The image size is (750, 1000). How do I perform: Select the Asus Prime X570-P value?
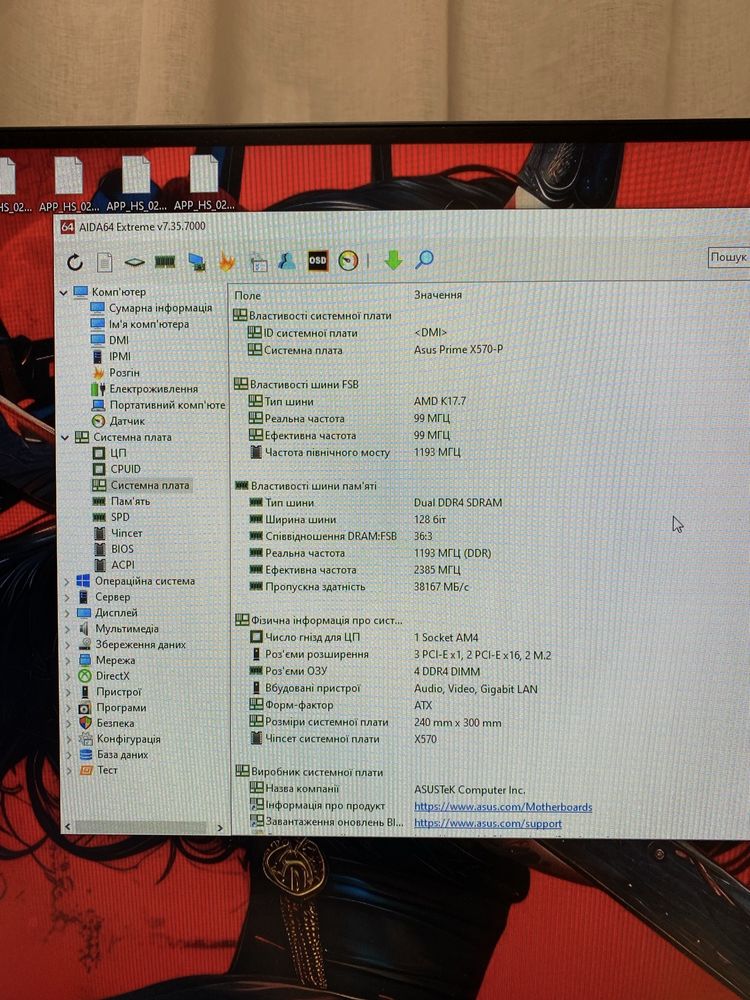tap(458, 349)
